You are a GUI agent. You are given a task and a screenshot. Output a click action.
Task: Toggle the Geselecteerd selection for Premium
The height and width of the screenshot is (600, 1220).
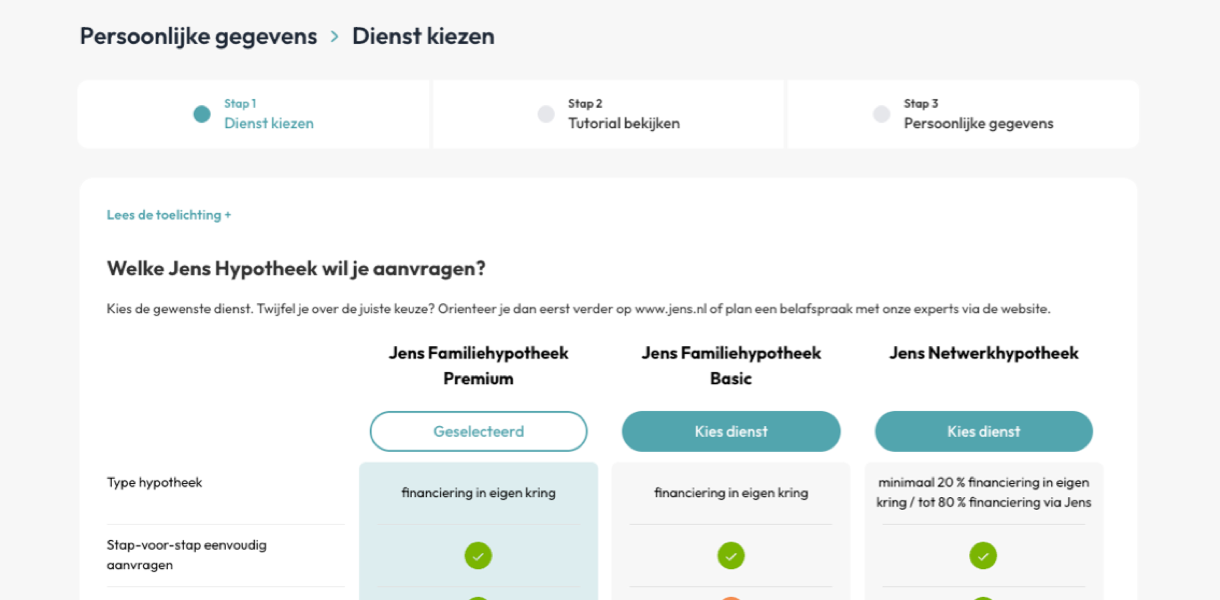478,431
